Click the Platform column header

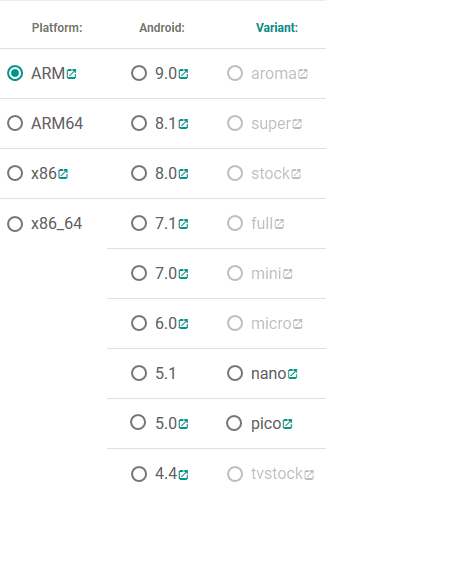(57, 28)
